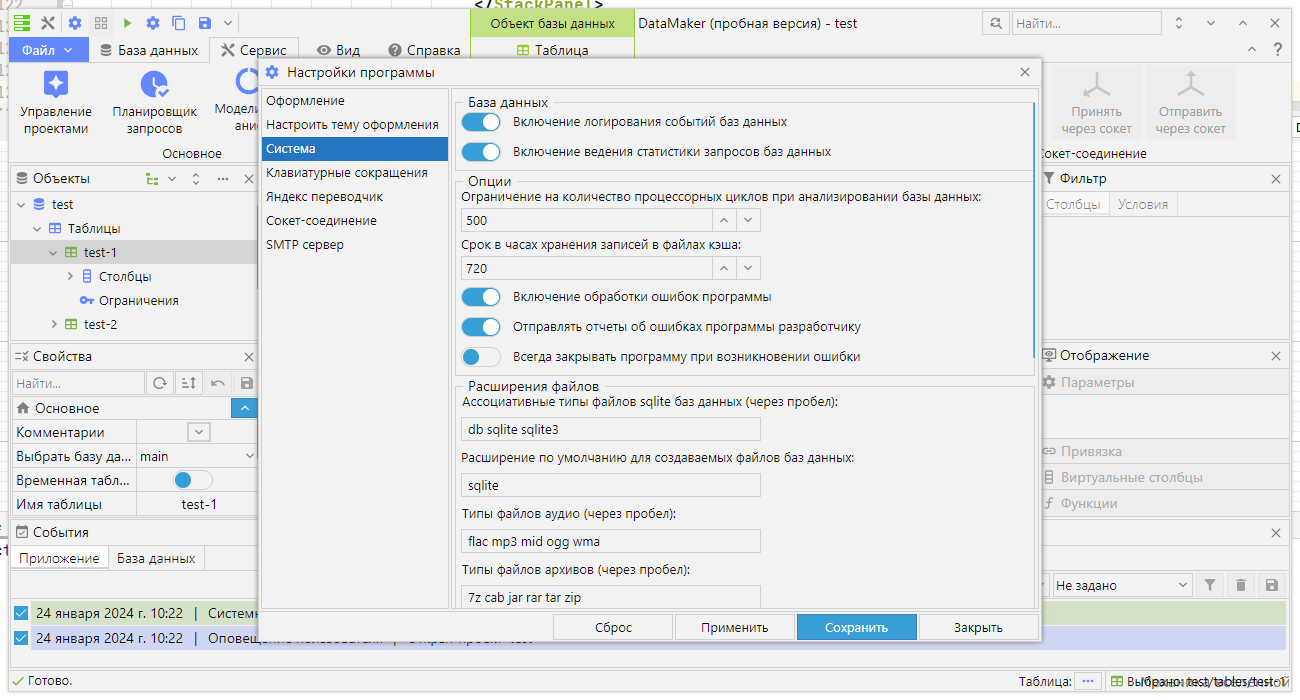Open the Файл menu
Image resolution: width=1300 pixels, height=700 pixels.
[48, 50]
